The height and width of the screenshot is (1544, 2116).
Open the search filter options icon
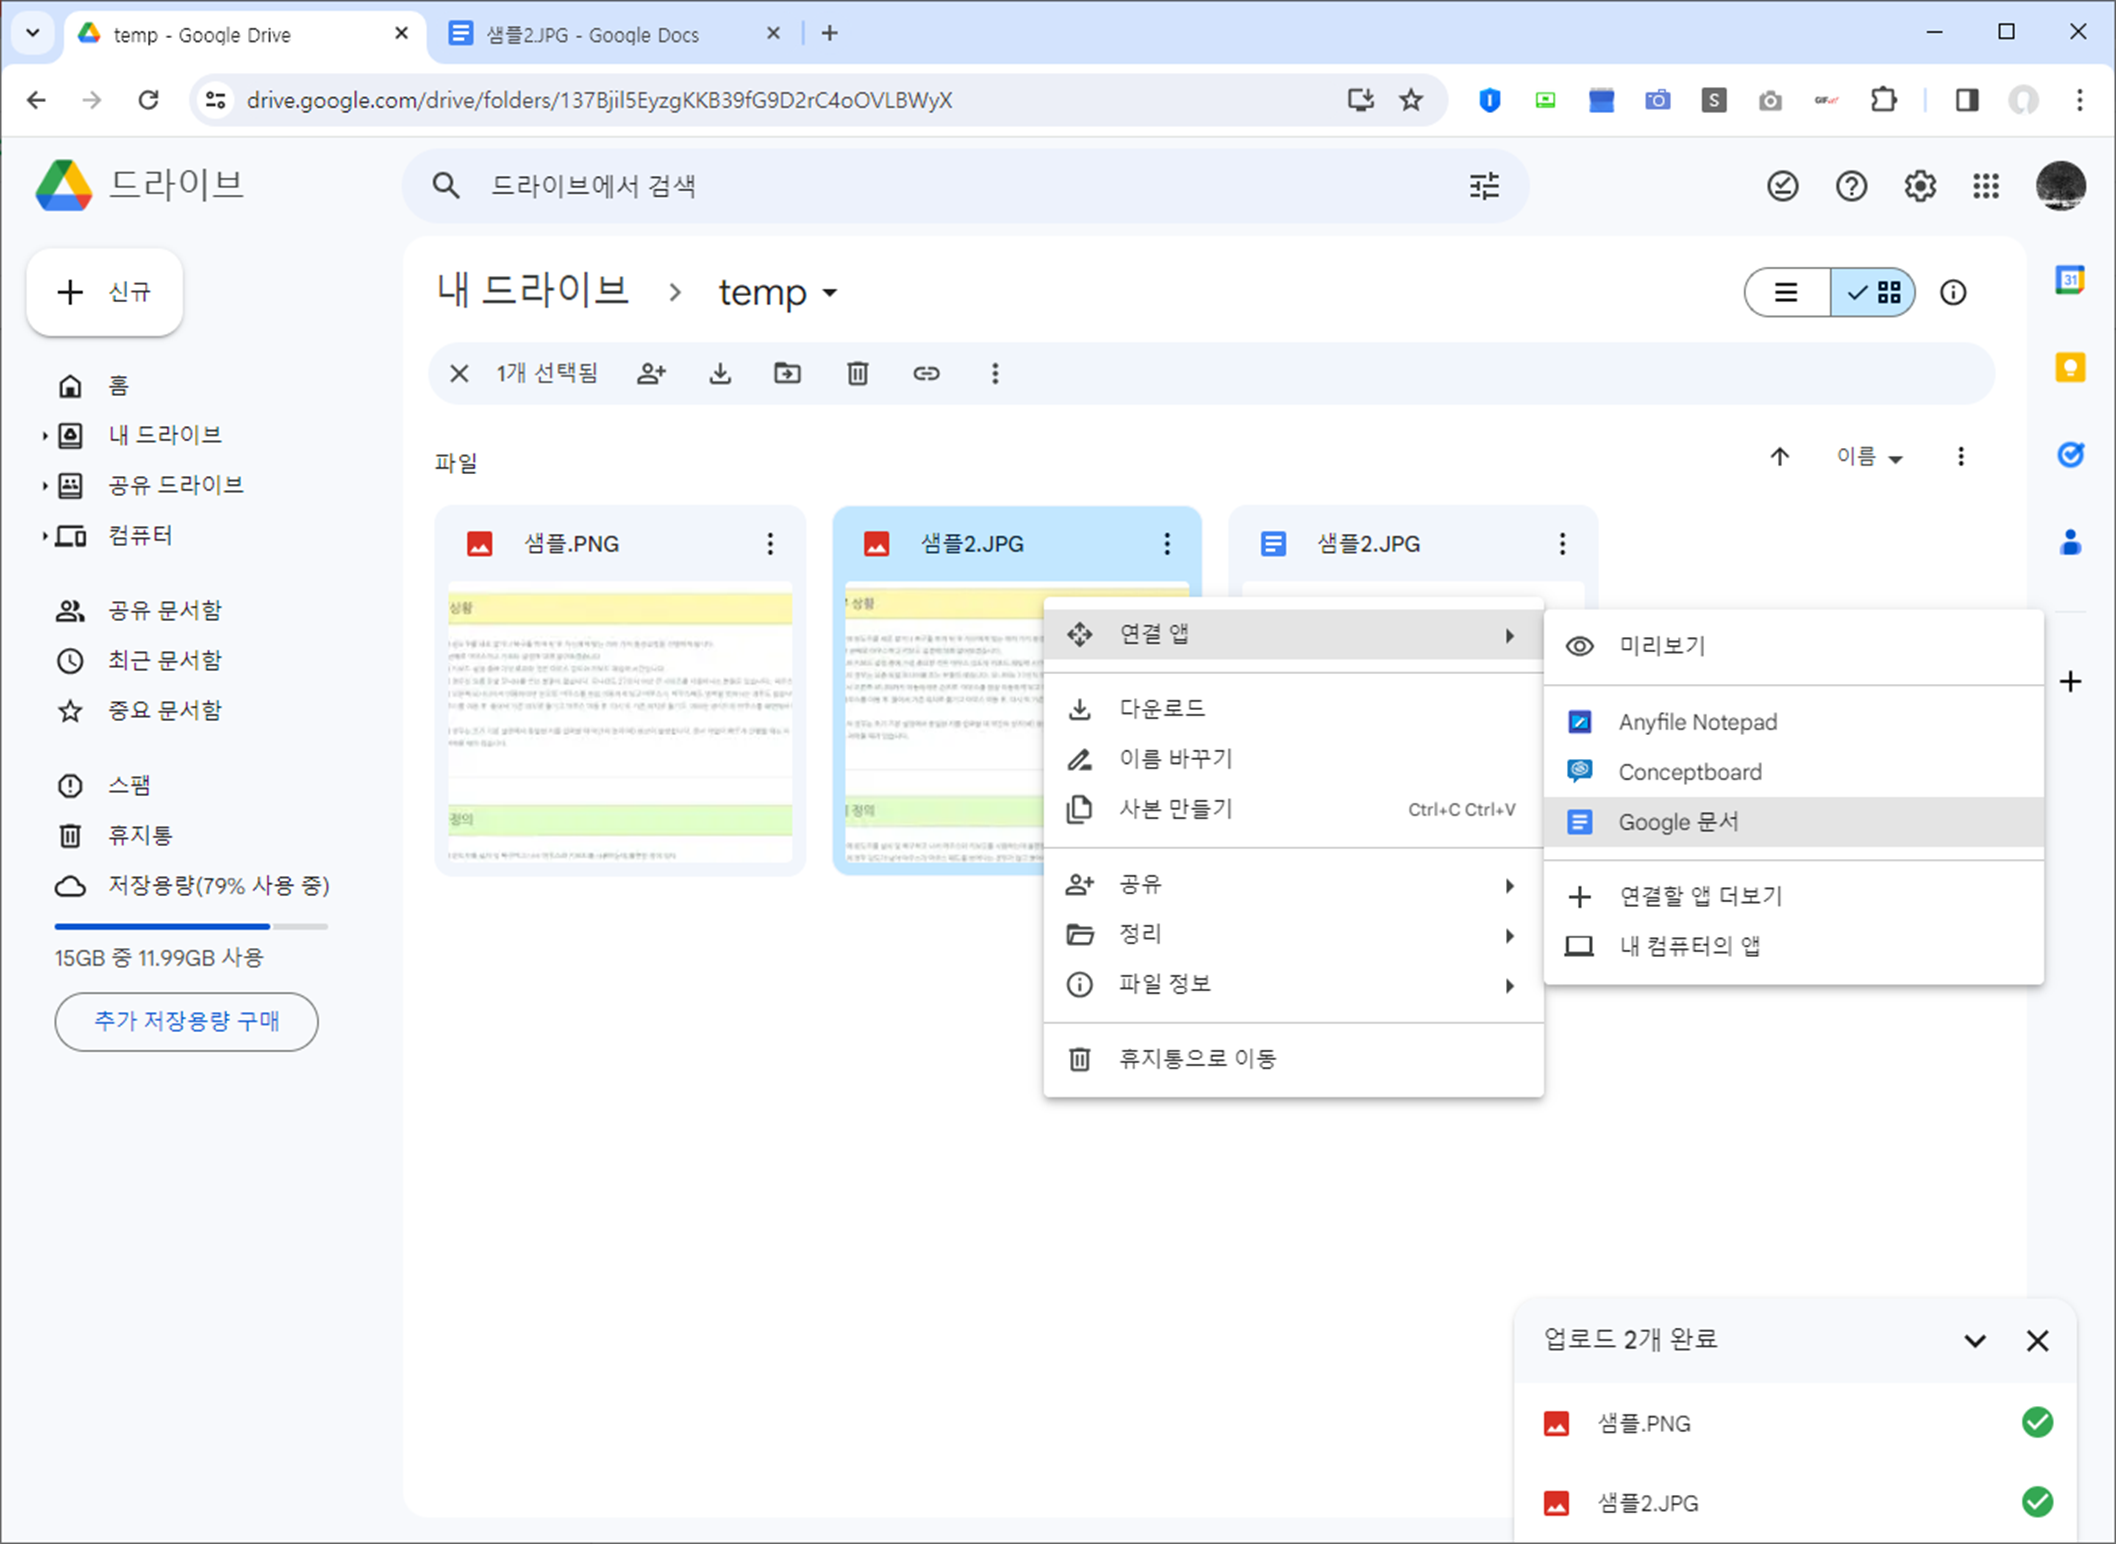[1484, 186]
